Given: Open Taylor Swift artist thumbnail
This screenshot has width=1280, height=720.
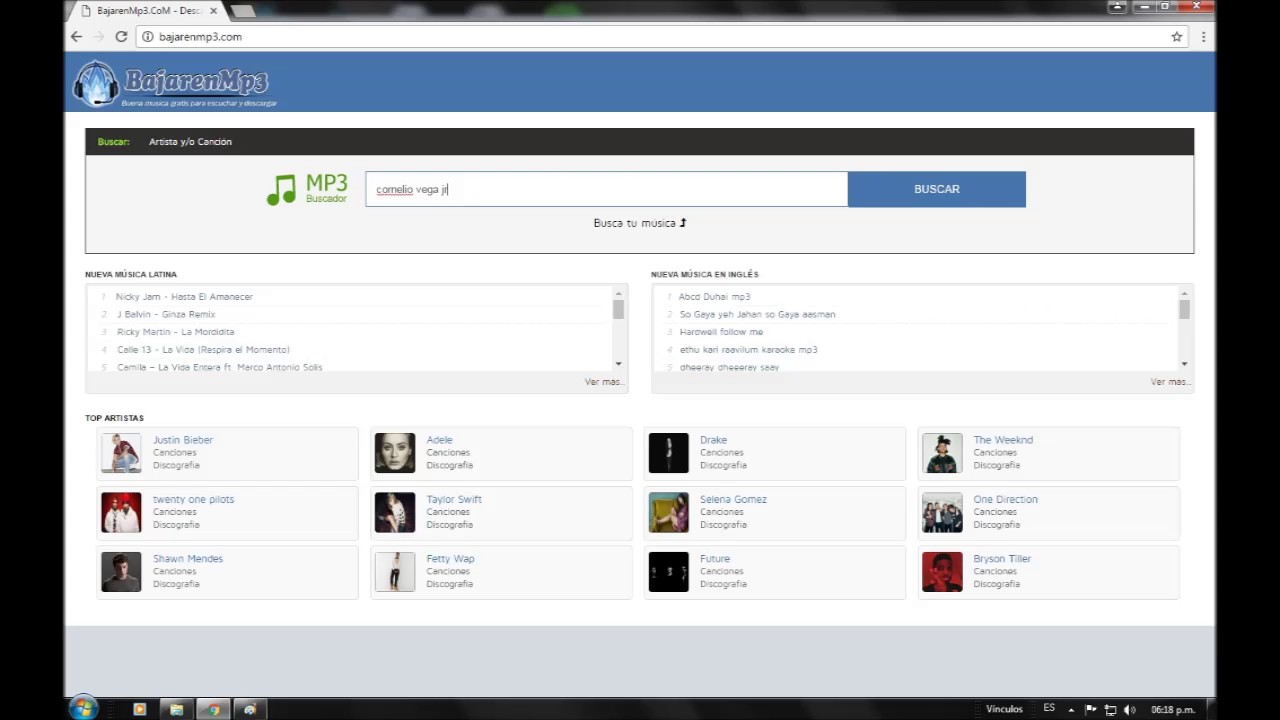Looking at the screenshot, I should pyautogui.click(x=394, y=512).
